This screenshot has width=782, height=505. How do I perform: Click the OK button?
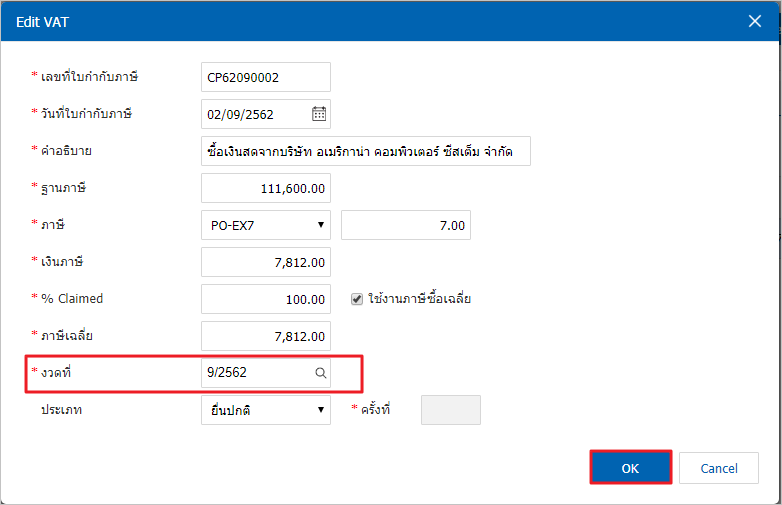pos(630,468)
